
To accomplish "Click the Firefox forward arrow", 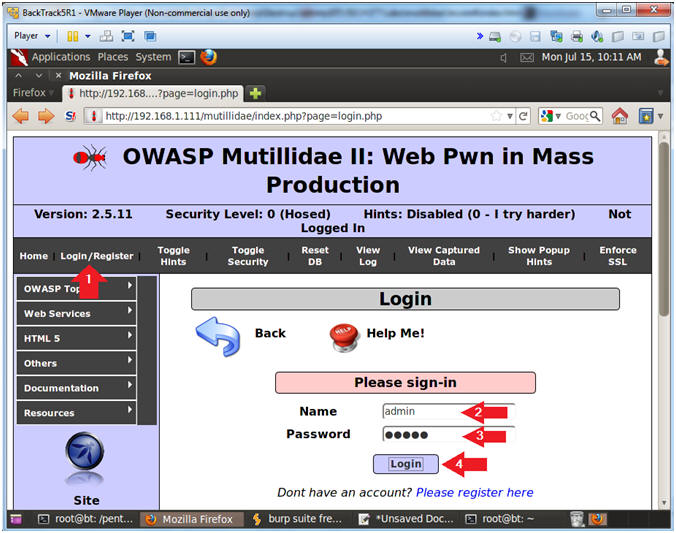I will click(x=46, y=116).
